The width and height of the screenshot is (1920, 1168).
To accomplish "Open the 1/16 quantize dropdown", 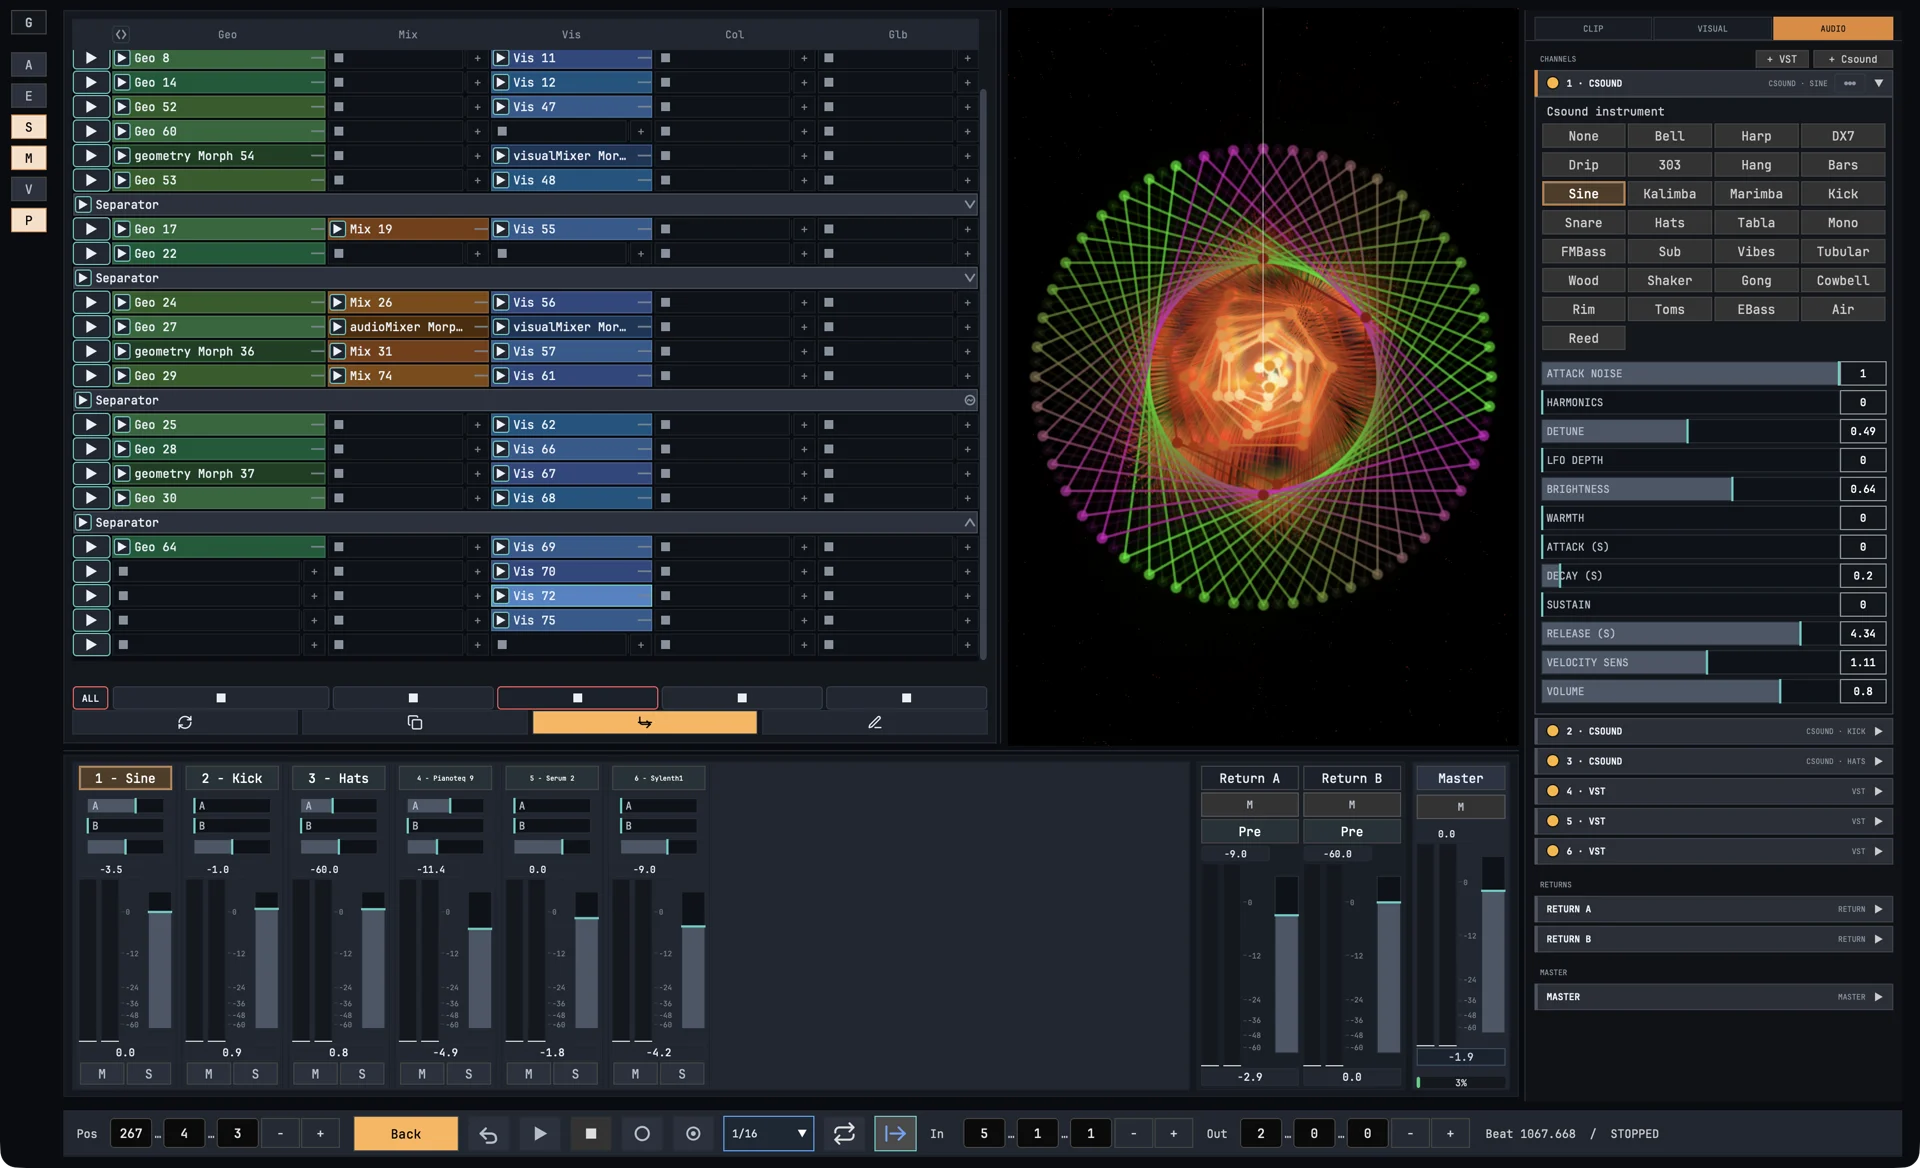I will pos(768,1133).
